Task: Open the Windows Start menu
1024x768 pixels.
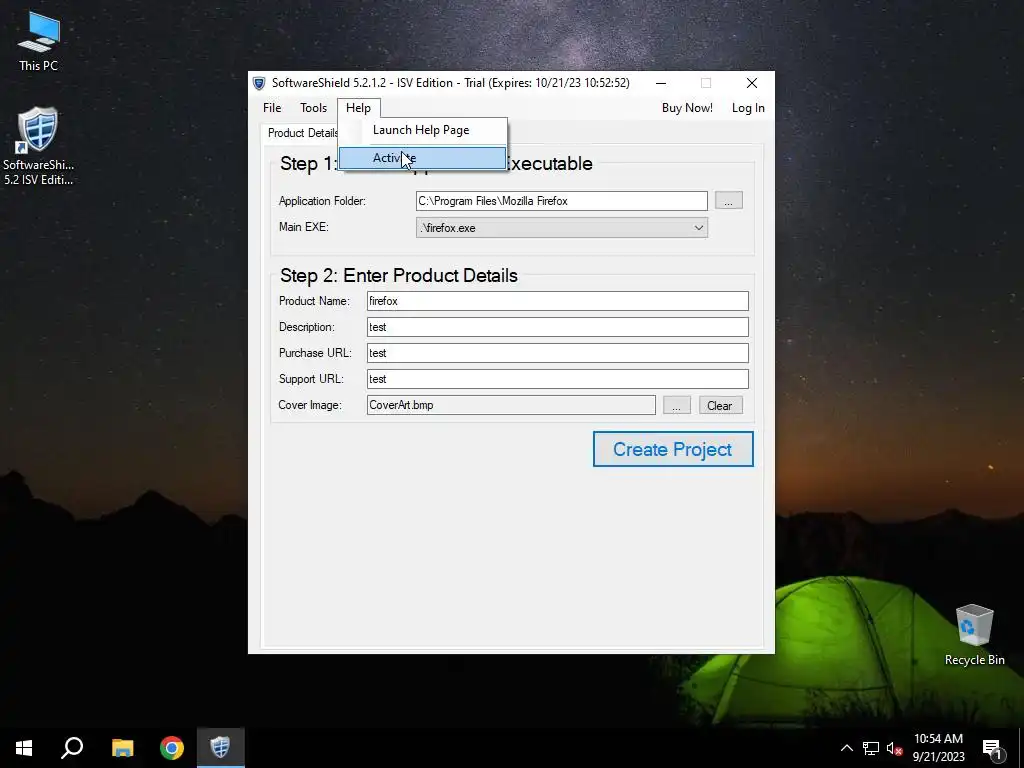Action: (x=24, y=748)
